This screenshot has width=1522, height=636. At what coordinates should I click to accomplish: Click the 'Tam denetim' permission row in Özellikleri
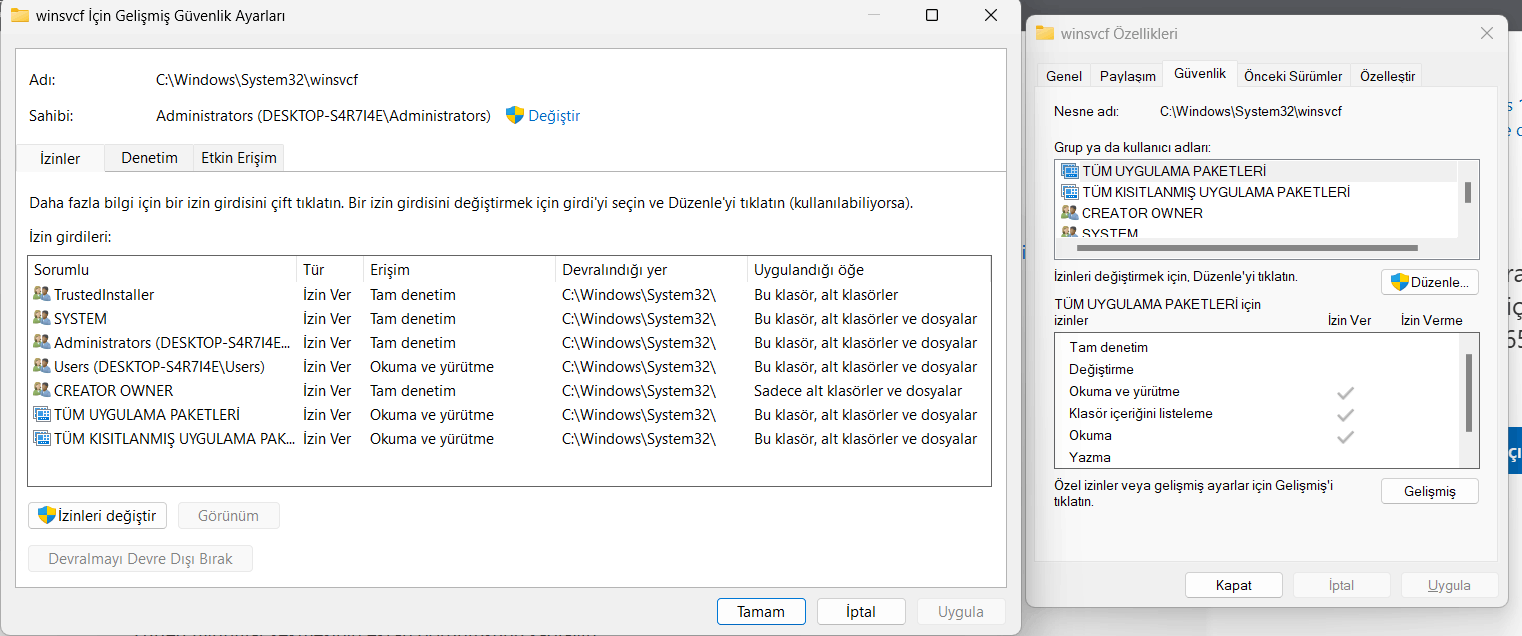(x=1259, y=348)
